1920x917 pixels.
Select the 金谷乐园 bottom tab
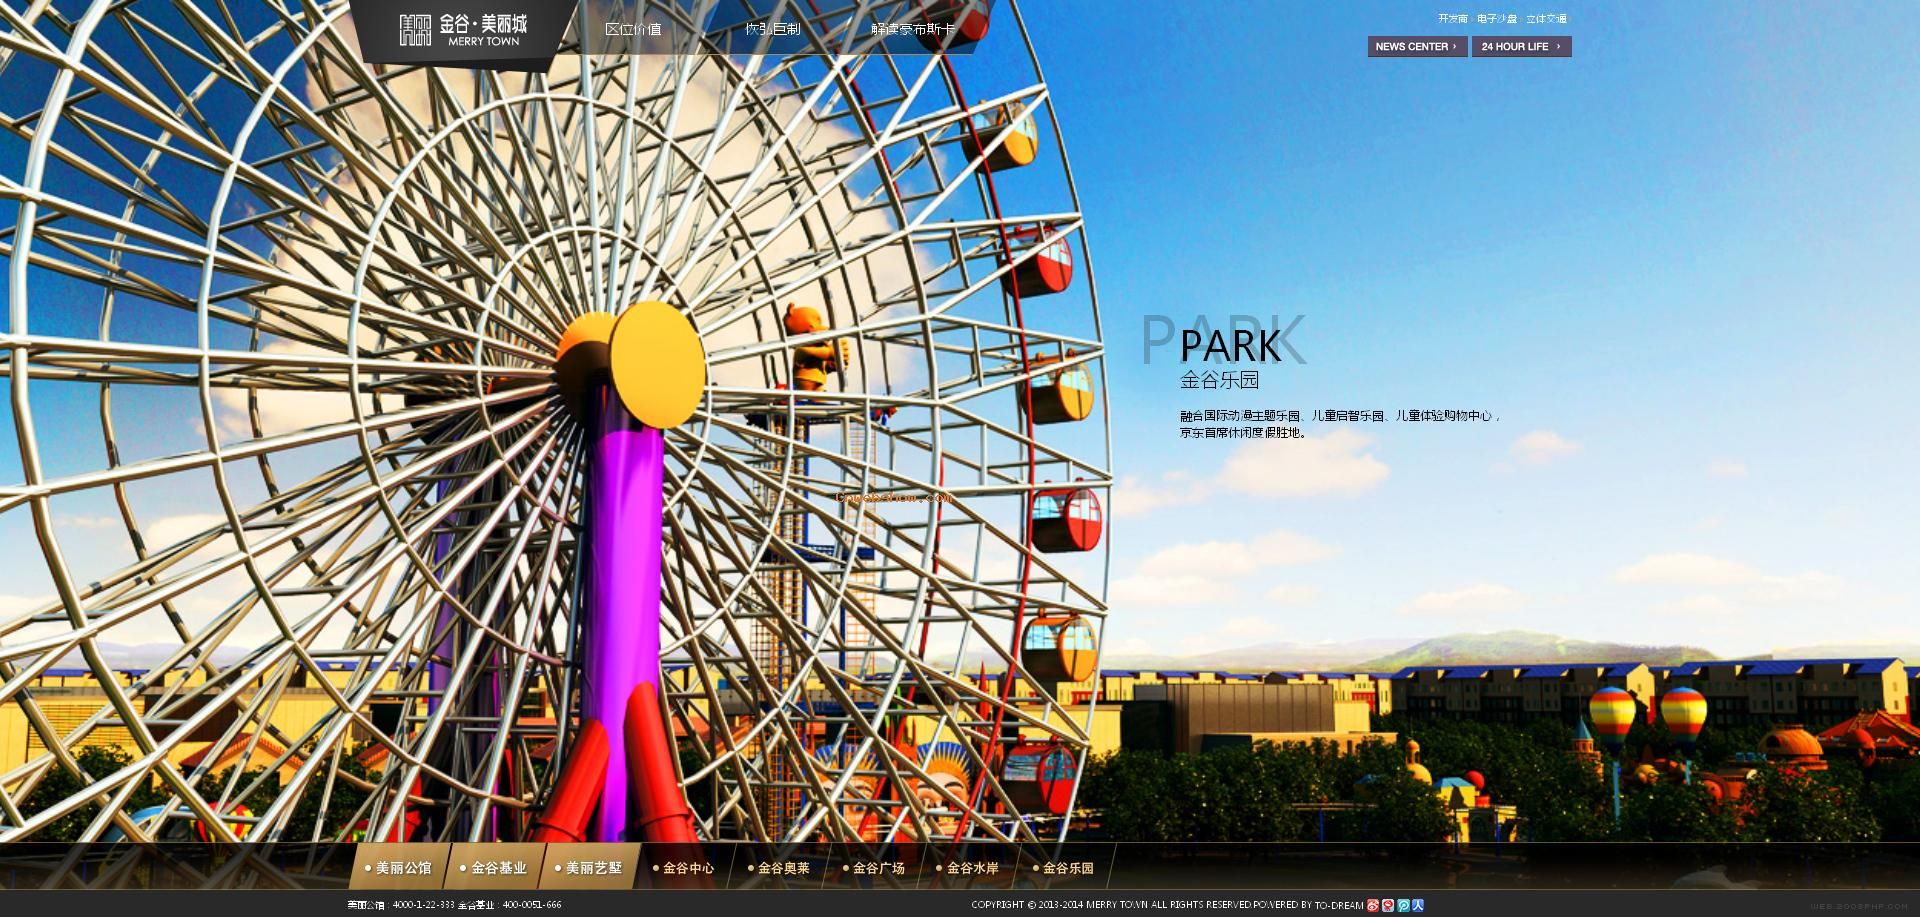[x=1063, y=868]
